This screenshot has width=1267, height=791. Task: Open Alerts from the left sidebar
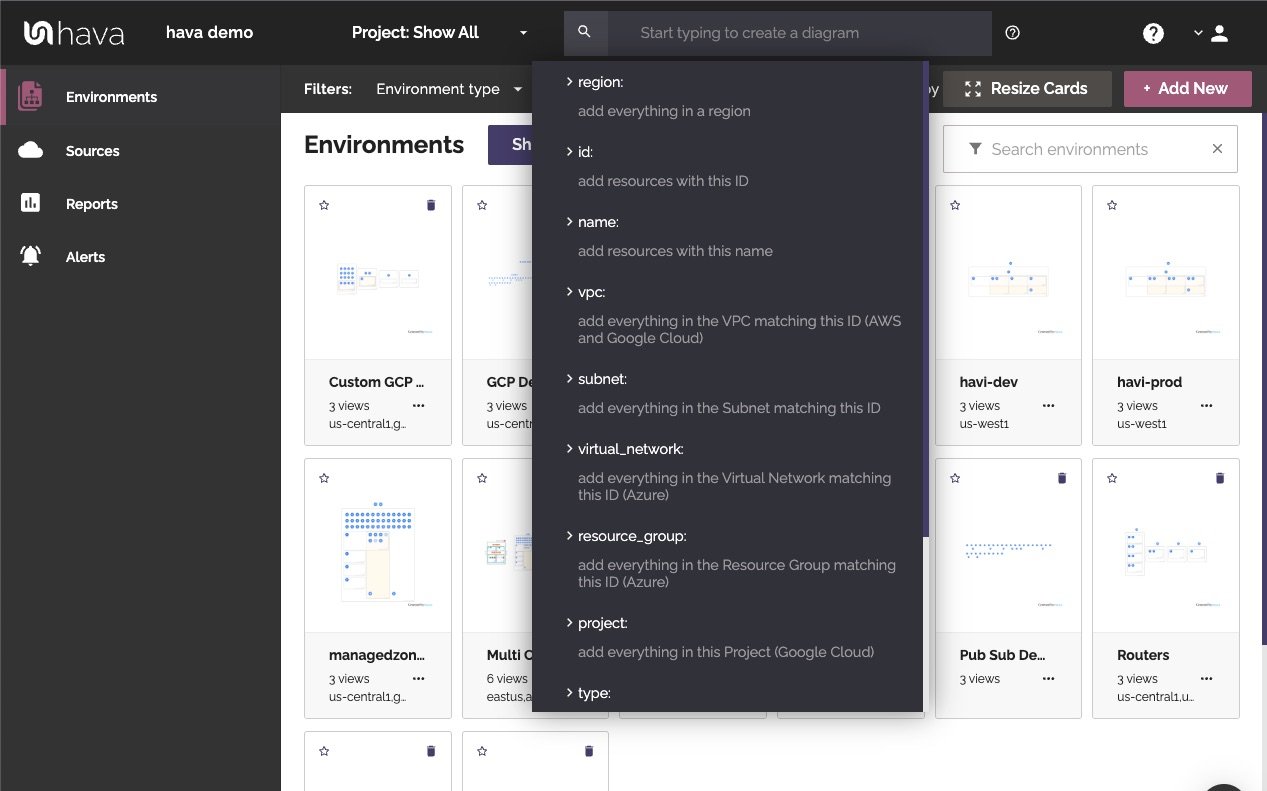(x=84, y=256)
